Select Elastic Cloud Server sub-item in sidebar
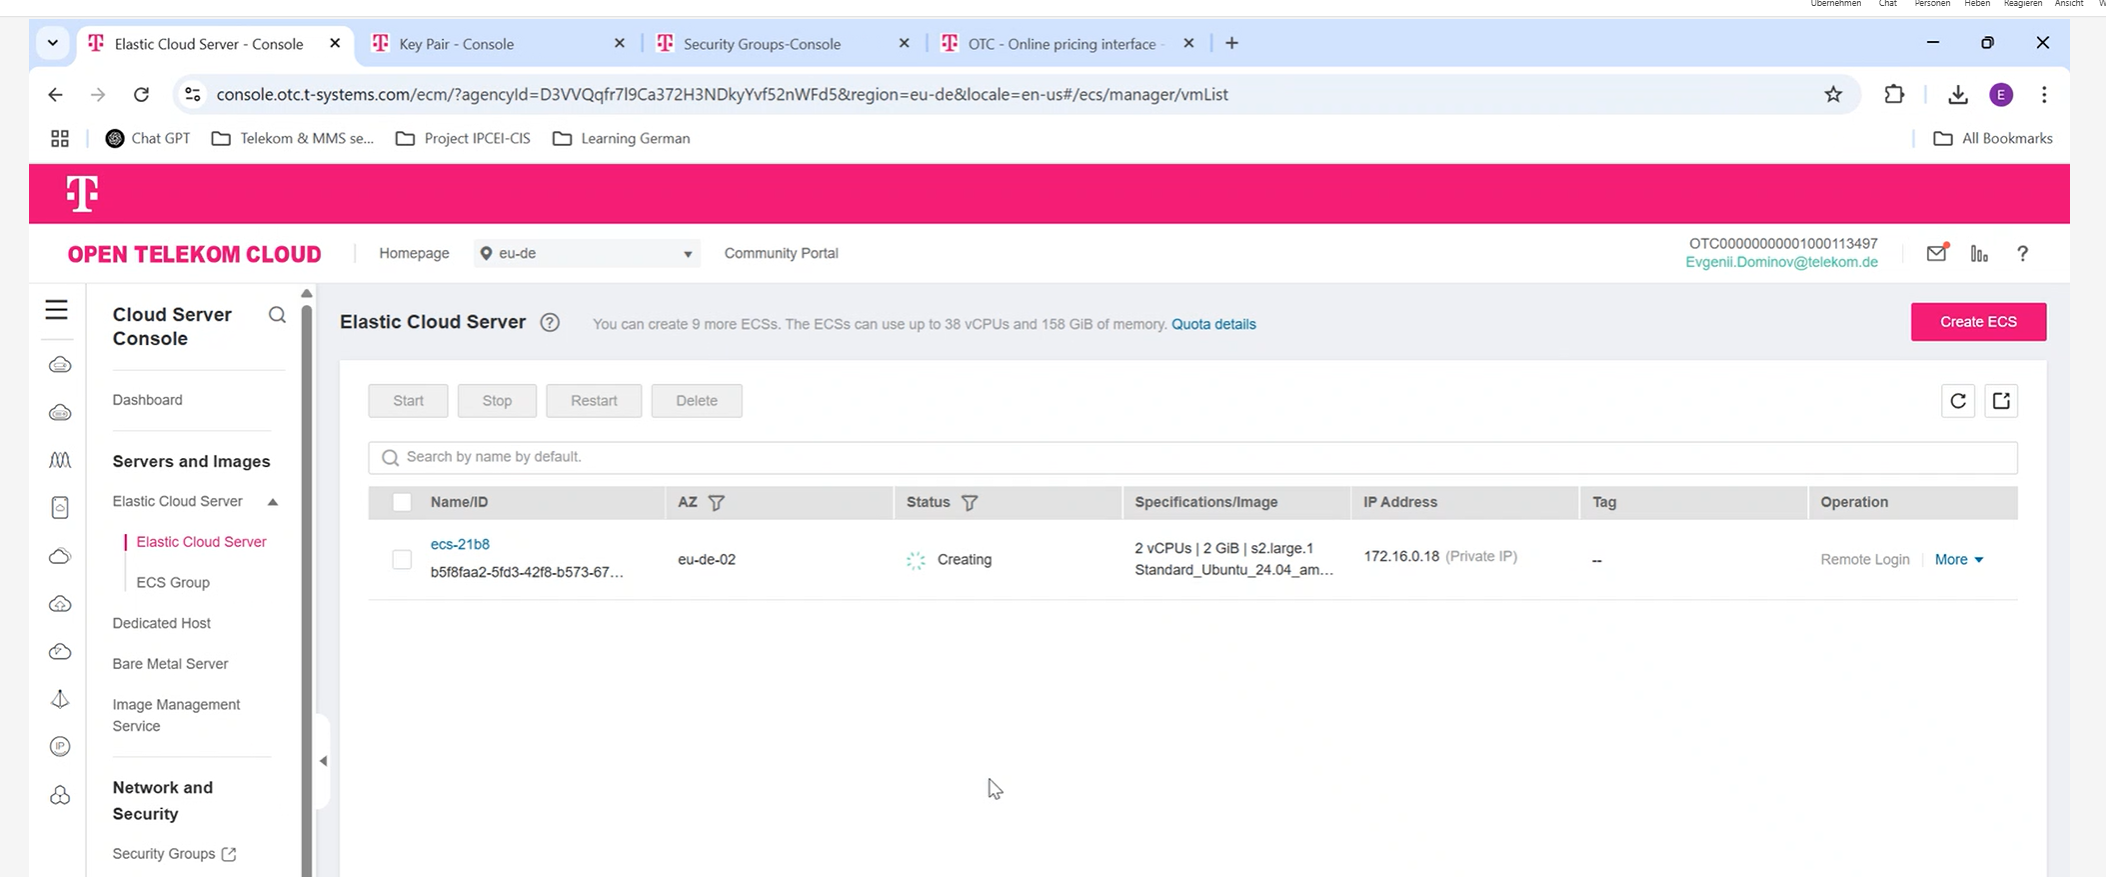The height and width of the screenshot is (877, 2106). 201,542
